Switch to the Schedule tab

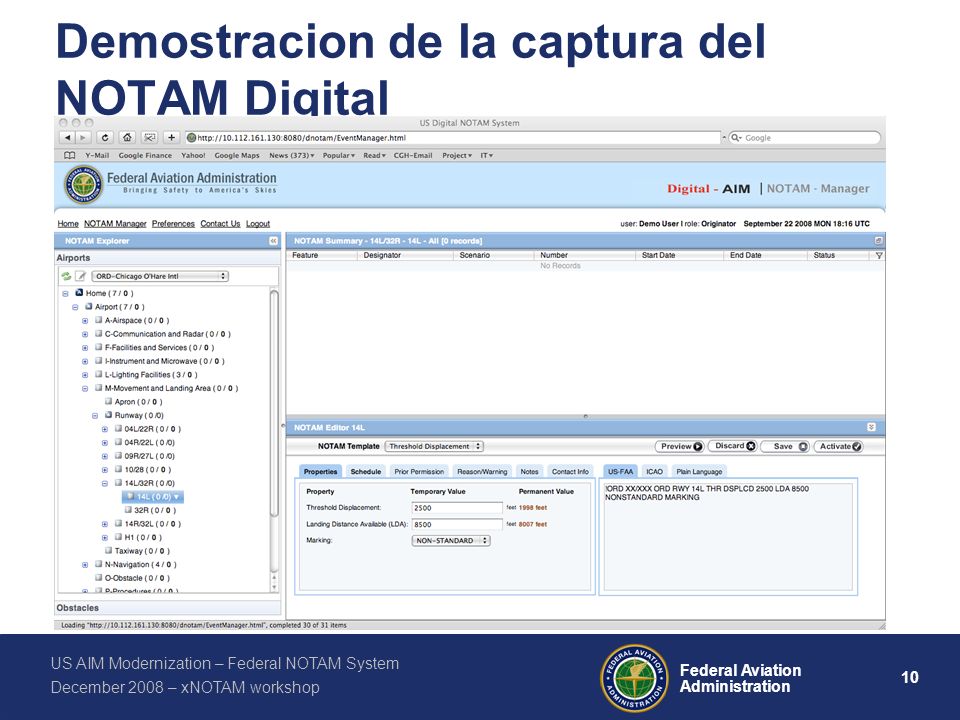point(366,471)
